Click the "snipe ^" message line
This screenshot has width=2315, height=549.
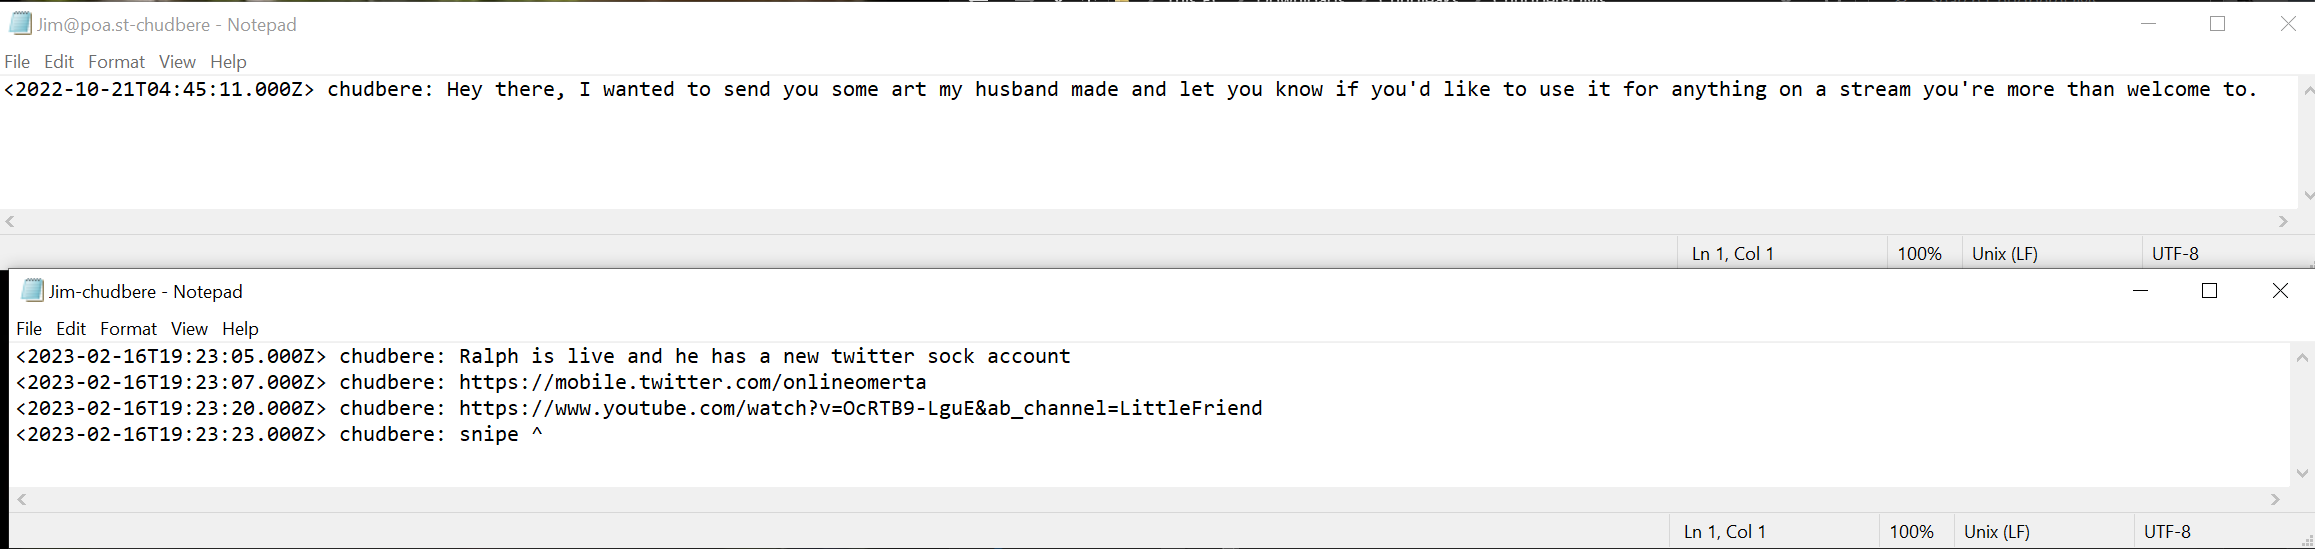[x=500, y=435]
